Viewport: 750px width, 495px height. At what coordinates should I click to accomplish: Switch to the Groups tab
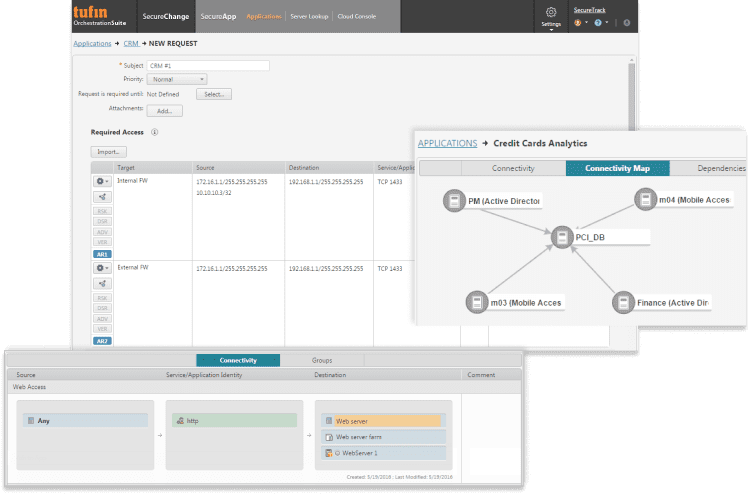pos(322,360)
